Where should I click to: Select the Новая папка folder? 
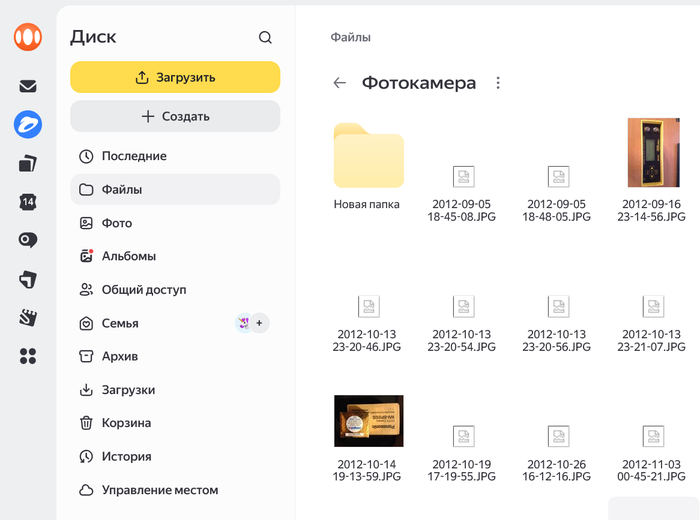[368, 166]
